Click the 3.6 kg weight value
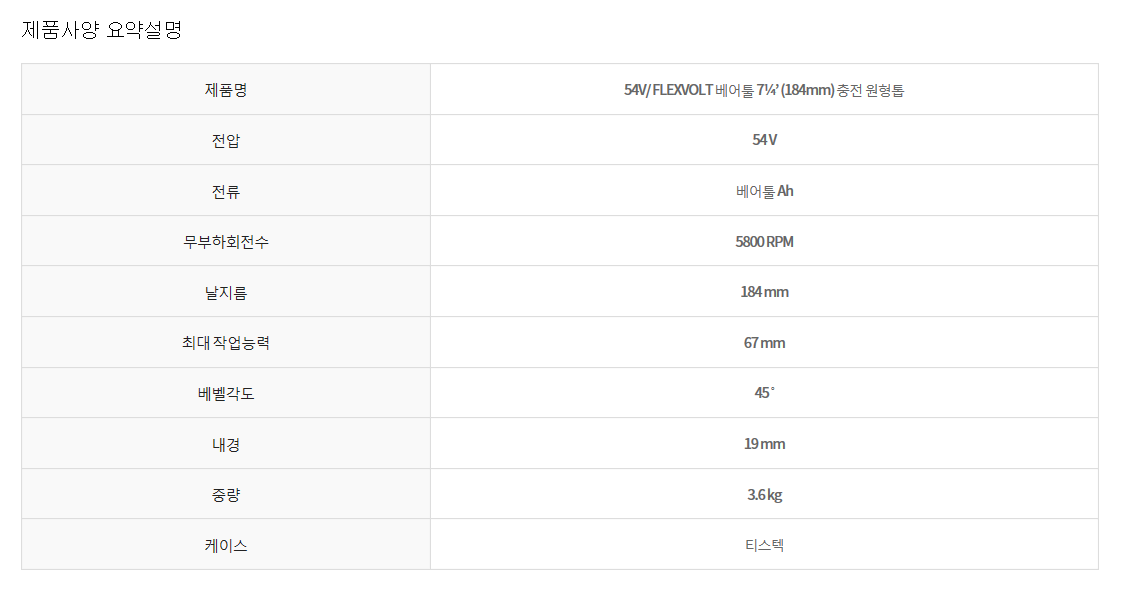The width and height of the screenshot is (1132, 606). coord(764,495)
